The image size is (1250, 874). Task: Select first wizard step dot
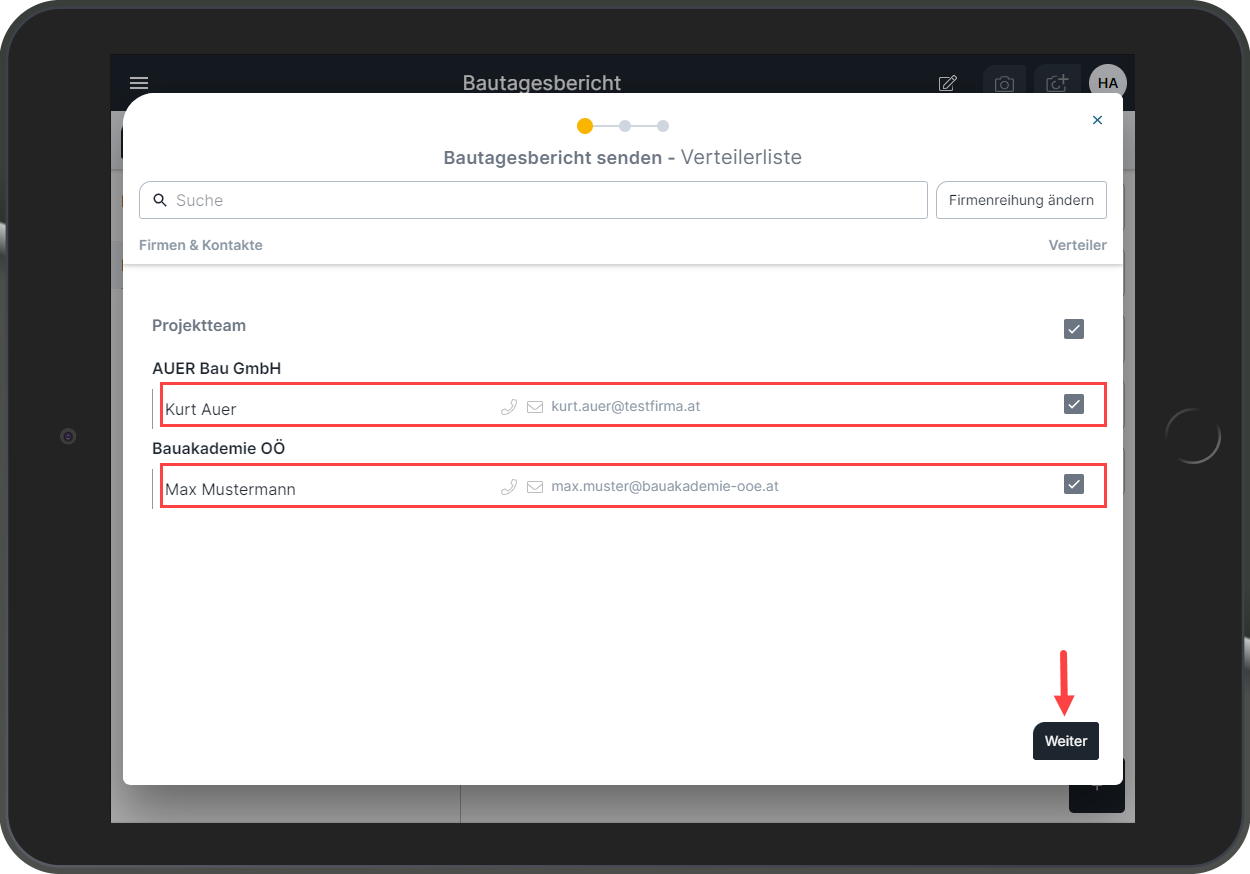(x=585, y=126)
